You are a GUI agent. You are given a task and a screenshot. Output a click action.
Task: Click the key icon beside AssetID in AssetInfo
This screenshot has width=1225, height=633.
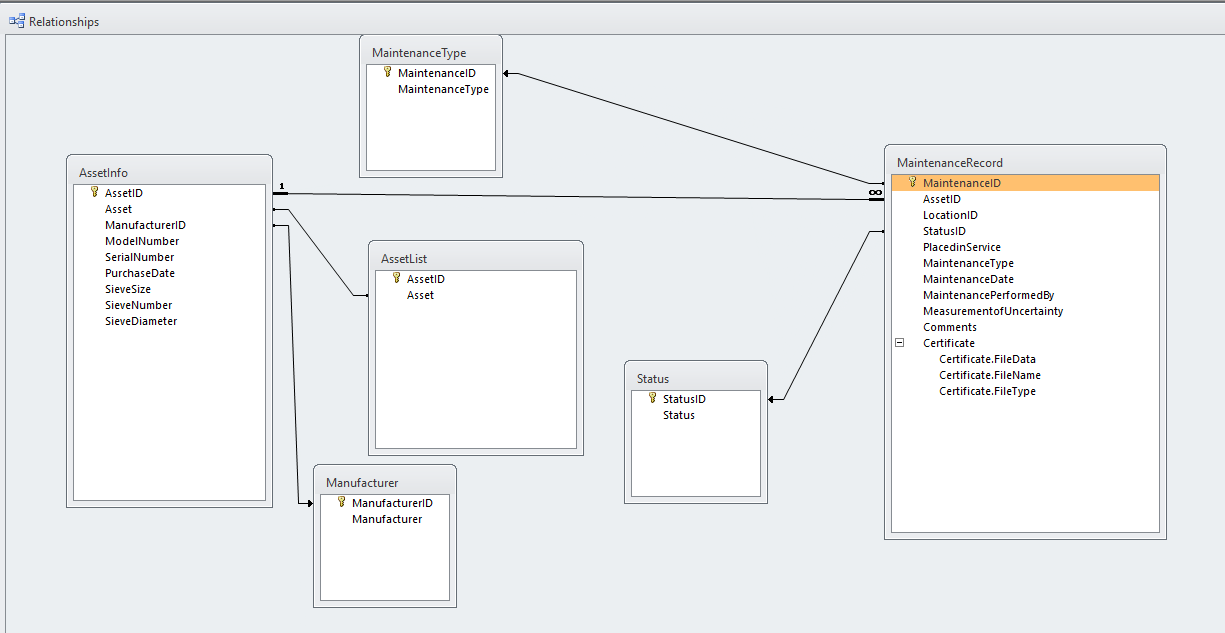[x=94, y=192]
